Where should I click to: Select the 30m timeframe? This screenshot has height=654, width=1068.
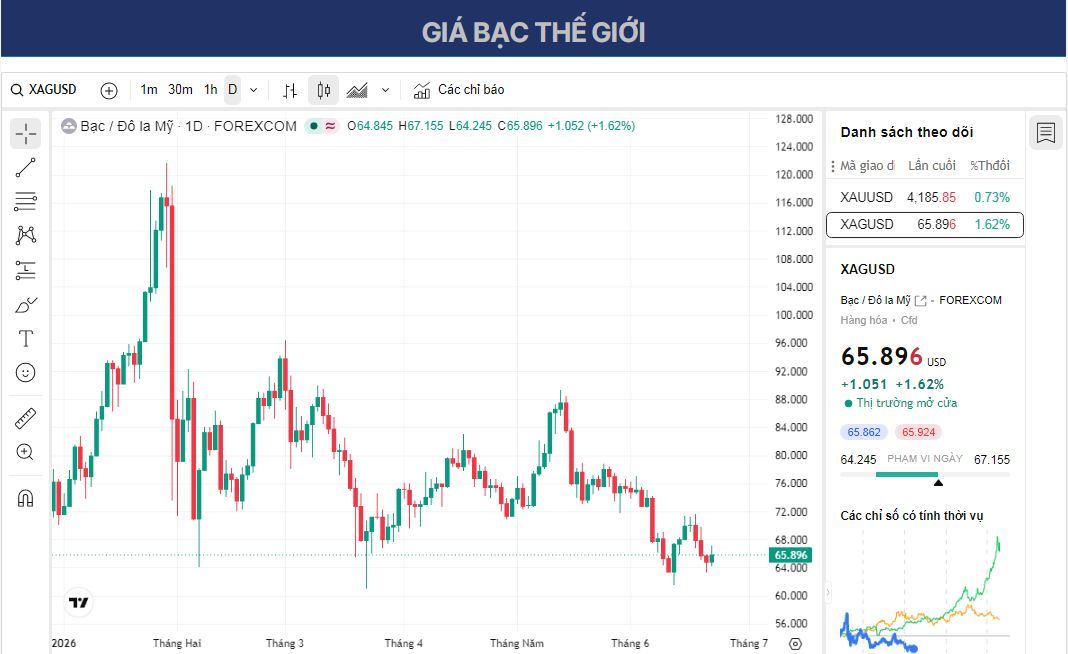click(180, 90)
